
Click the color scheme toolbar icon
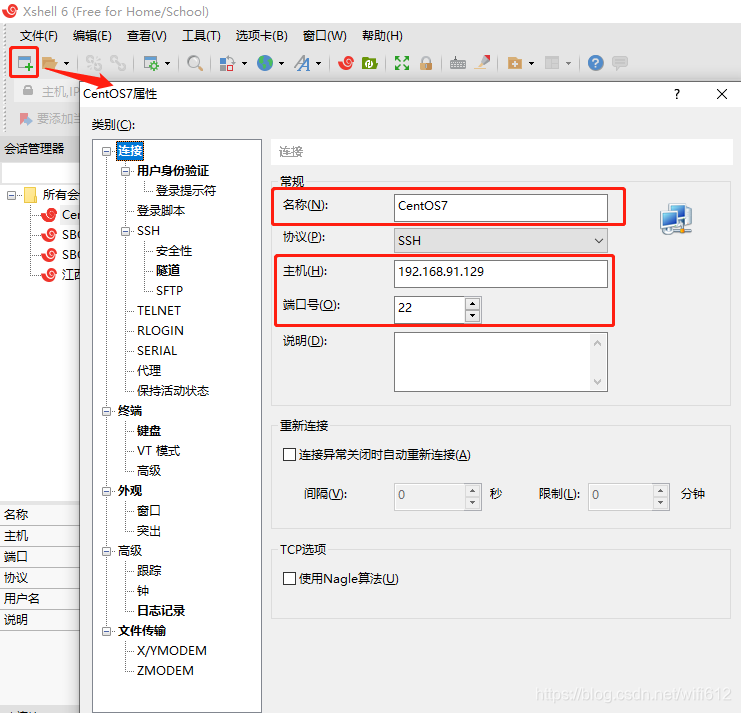click(x=227, y=63)
